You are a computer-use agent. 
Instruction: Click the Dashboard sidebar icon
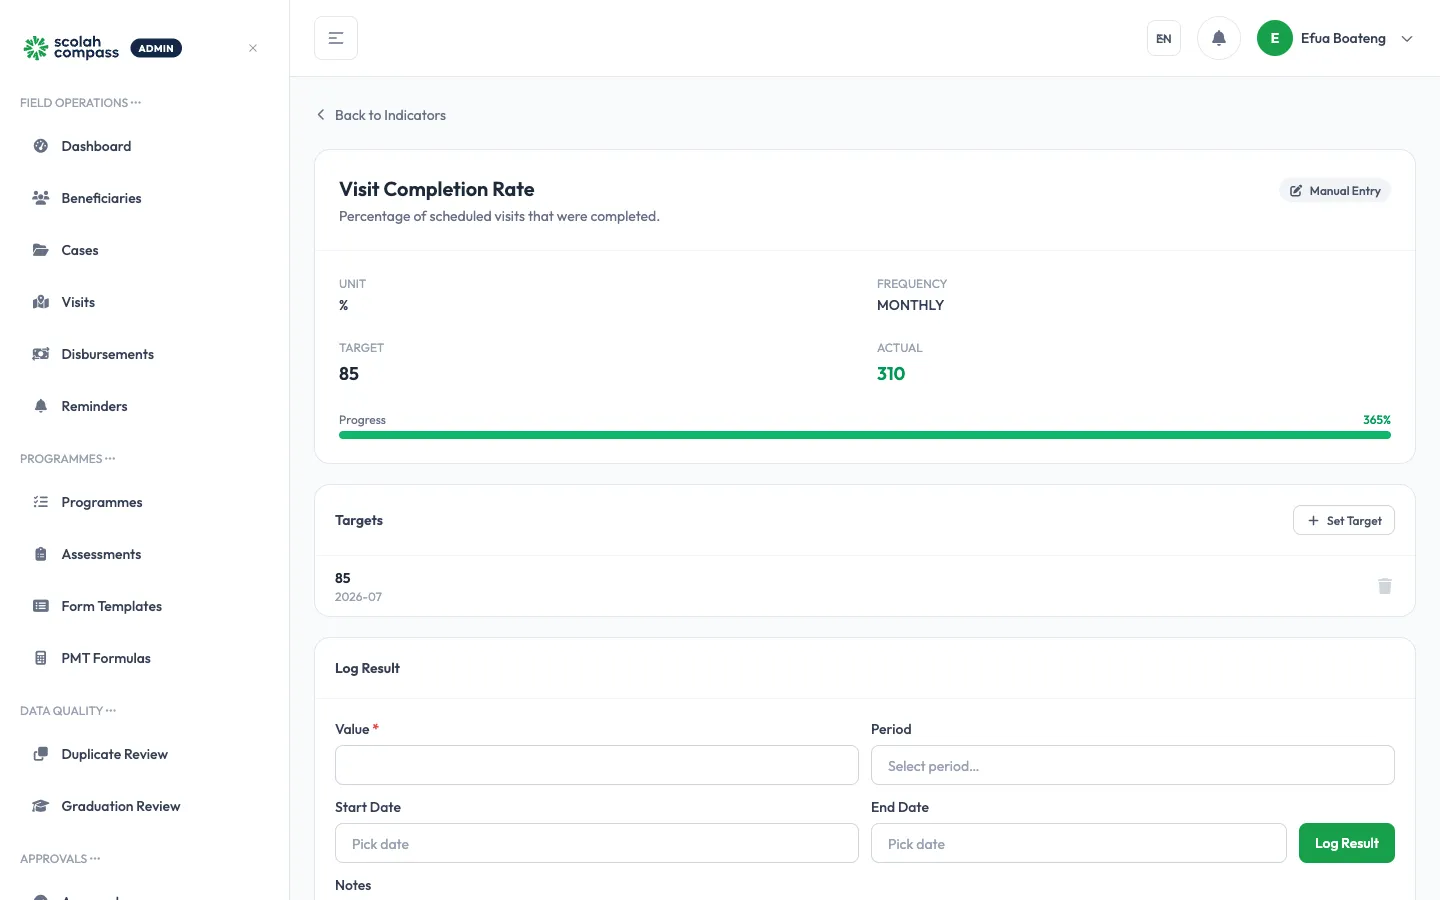41,146
